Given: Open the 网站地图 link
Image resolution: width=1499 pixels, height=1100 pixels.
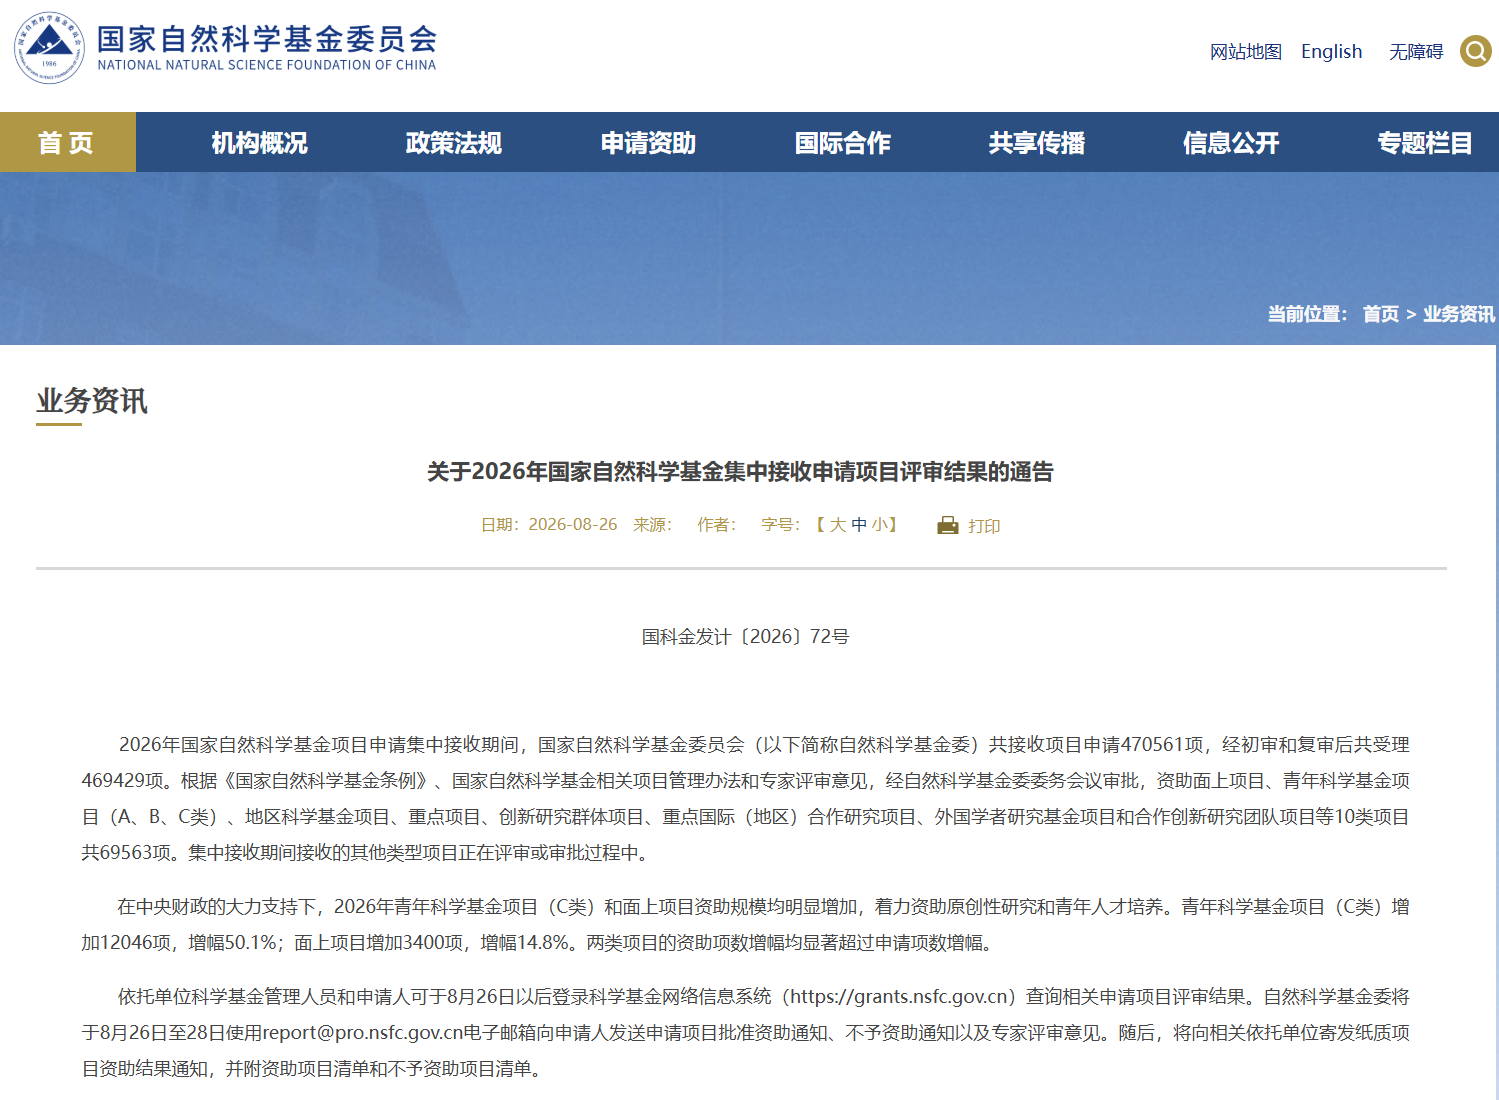Looking at the screenshot, I should [1246, 52].
